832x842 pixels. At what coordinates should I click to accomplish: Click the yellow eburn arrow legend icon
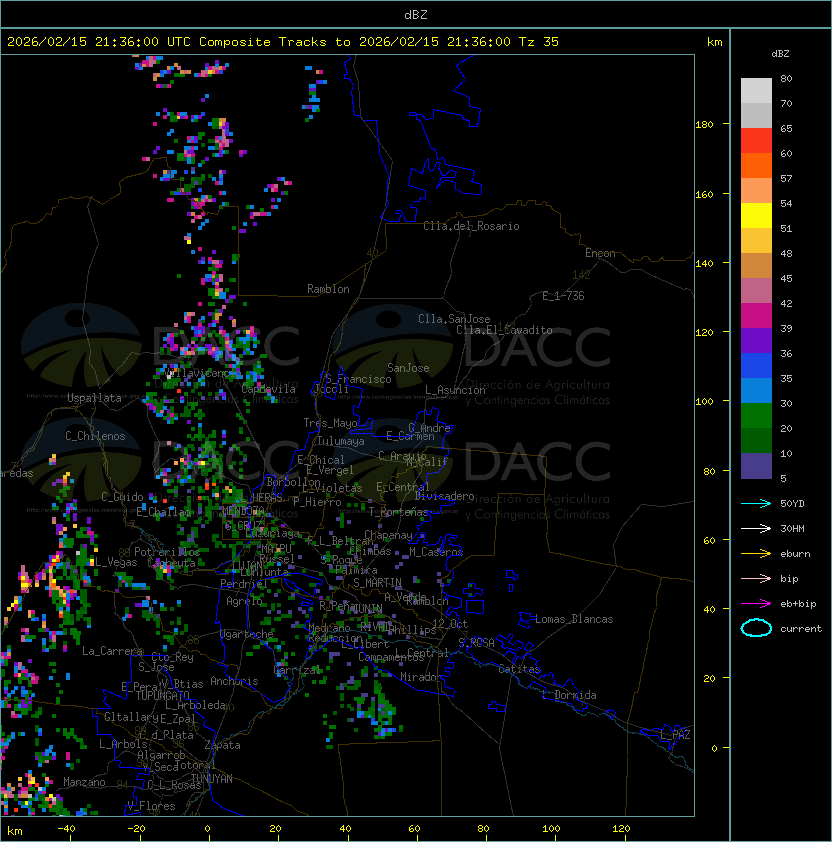(756, 554)
